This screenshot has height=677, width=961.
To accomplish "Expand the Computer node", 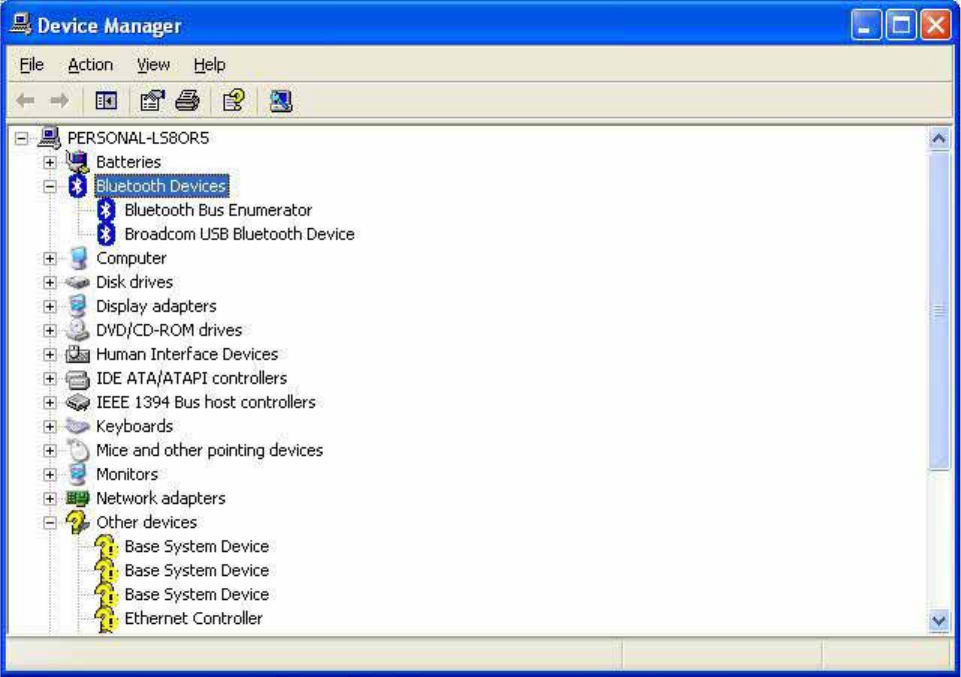I will click(50, 259).
